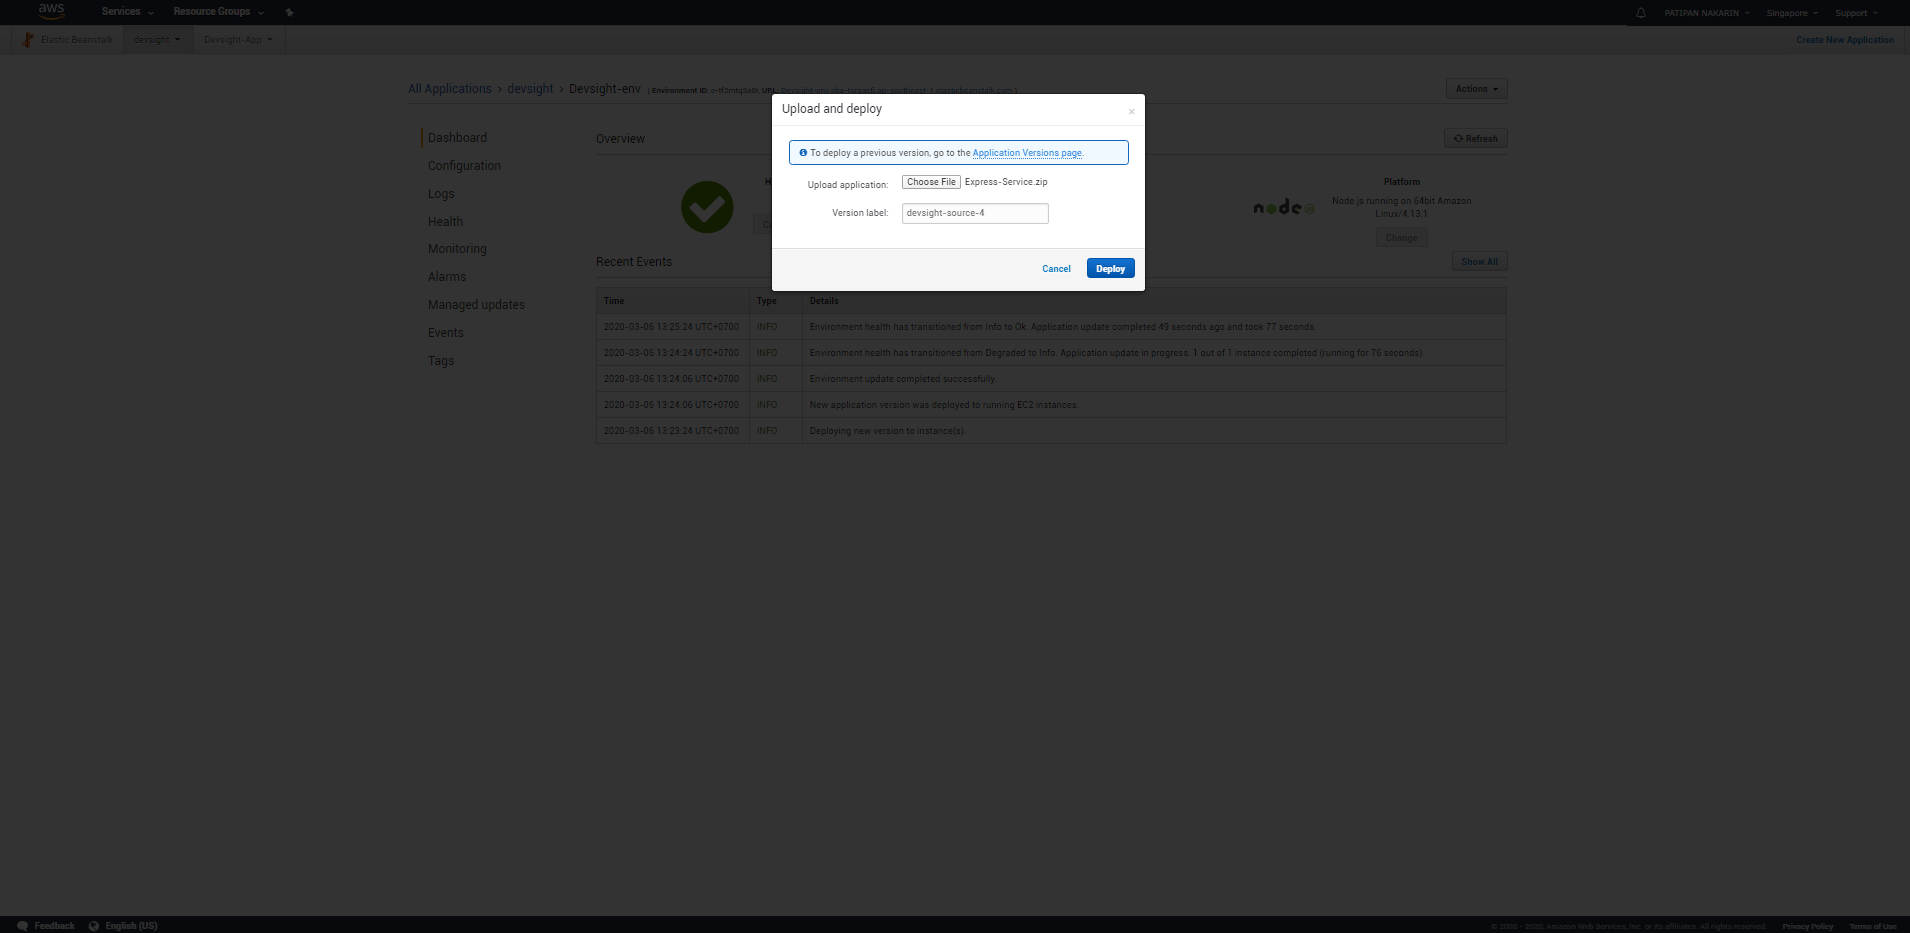
Task: Switch to the Monitoring section
Action: tap(456, 248)
